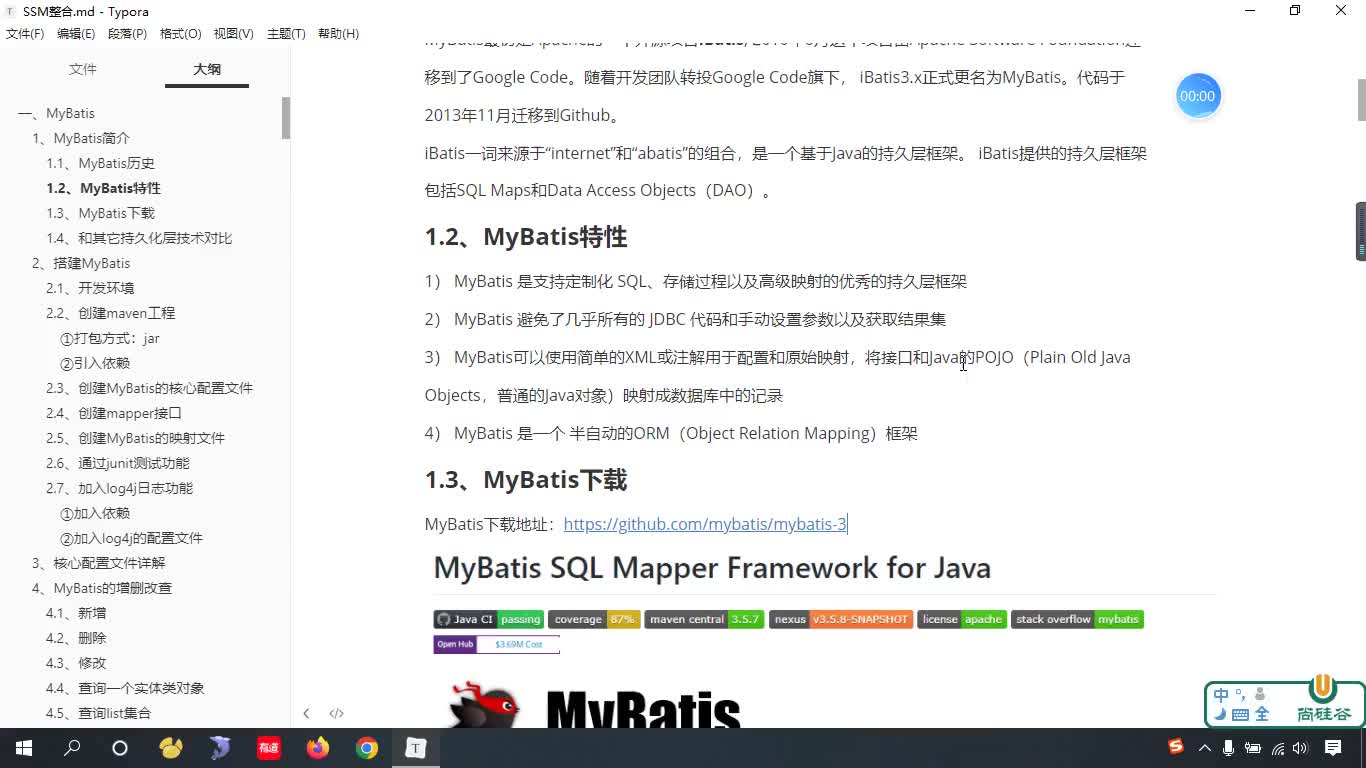The image size is (1366, 768).
Task: Jump to outline item 2、搭建MyBatis
Action: pos(81,263)
